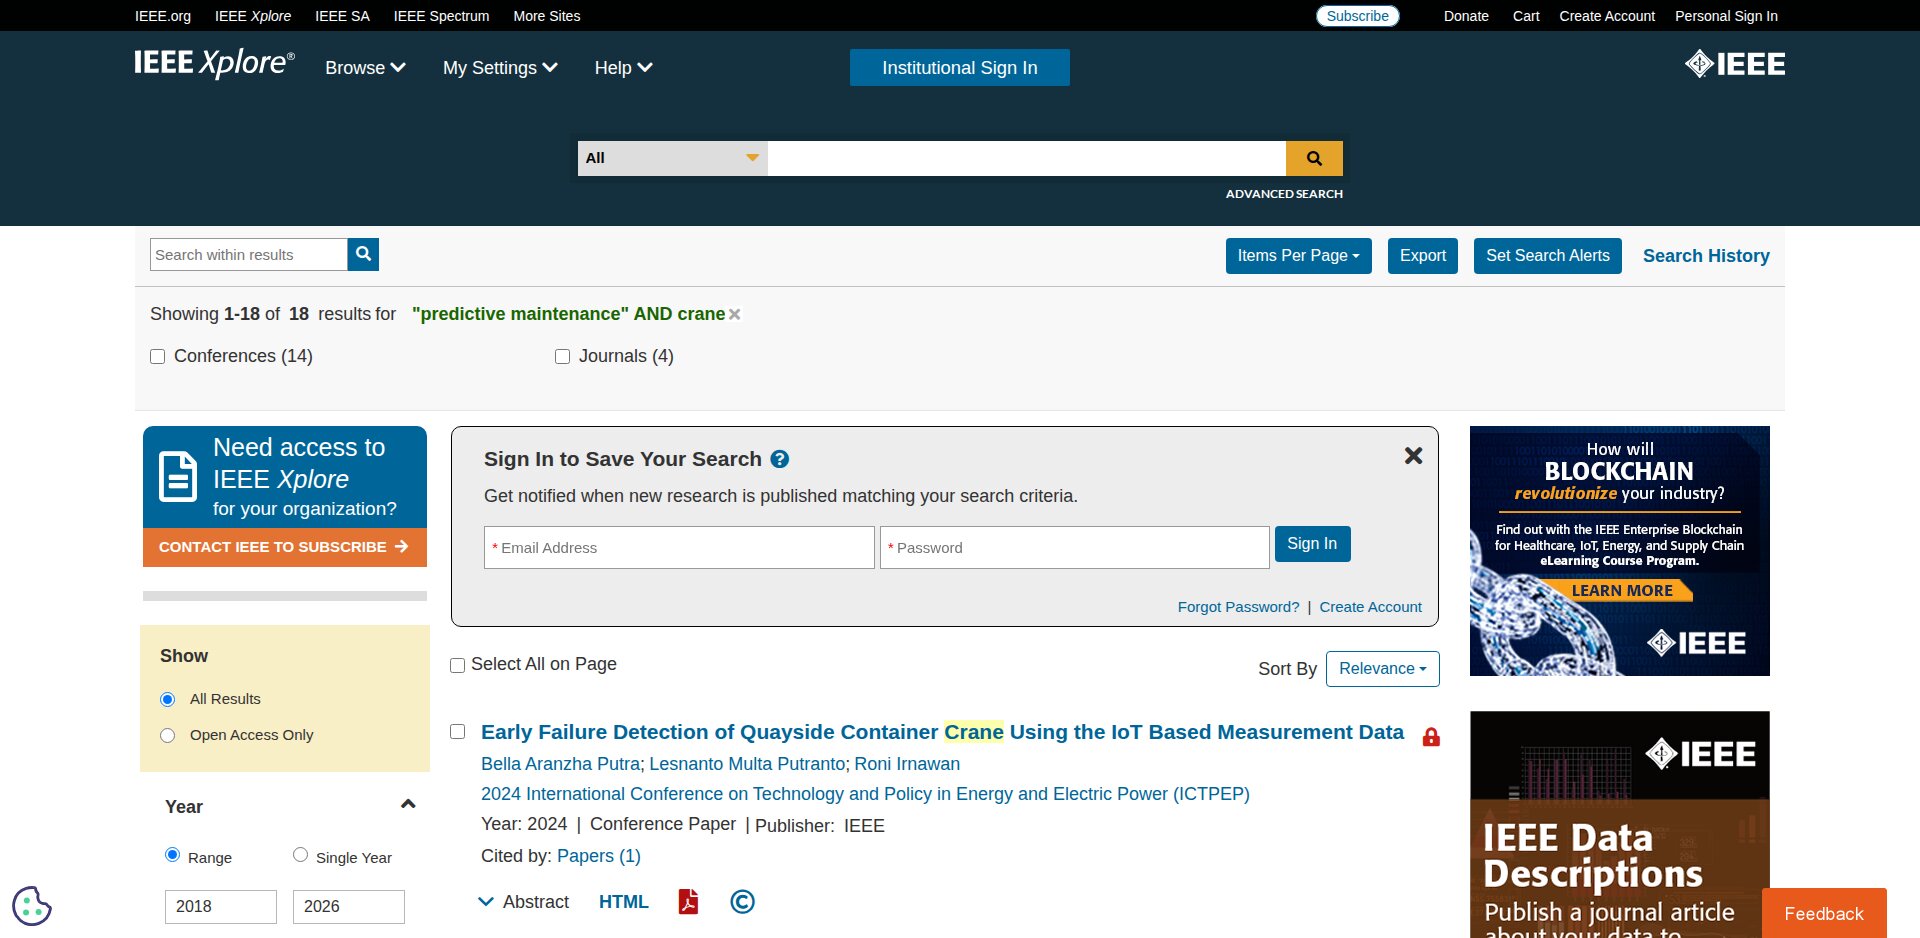Open author Roni Irnawan
The image size is (1920, 938).
(907, 764)
